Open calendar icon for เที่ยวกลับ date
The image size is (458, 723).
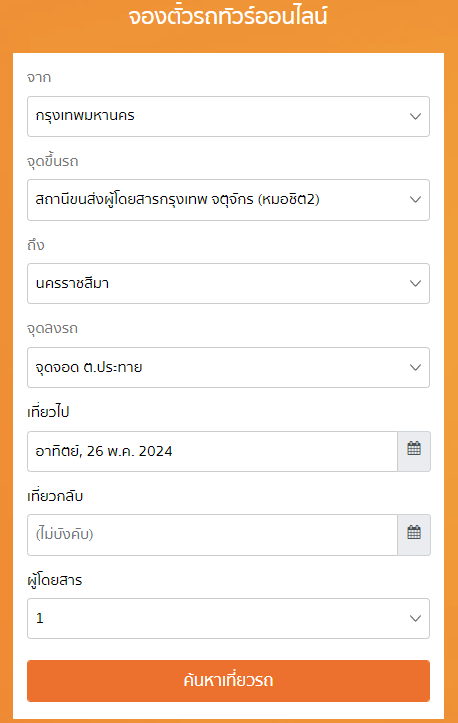(x=414, y=534)
